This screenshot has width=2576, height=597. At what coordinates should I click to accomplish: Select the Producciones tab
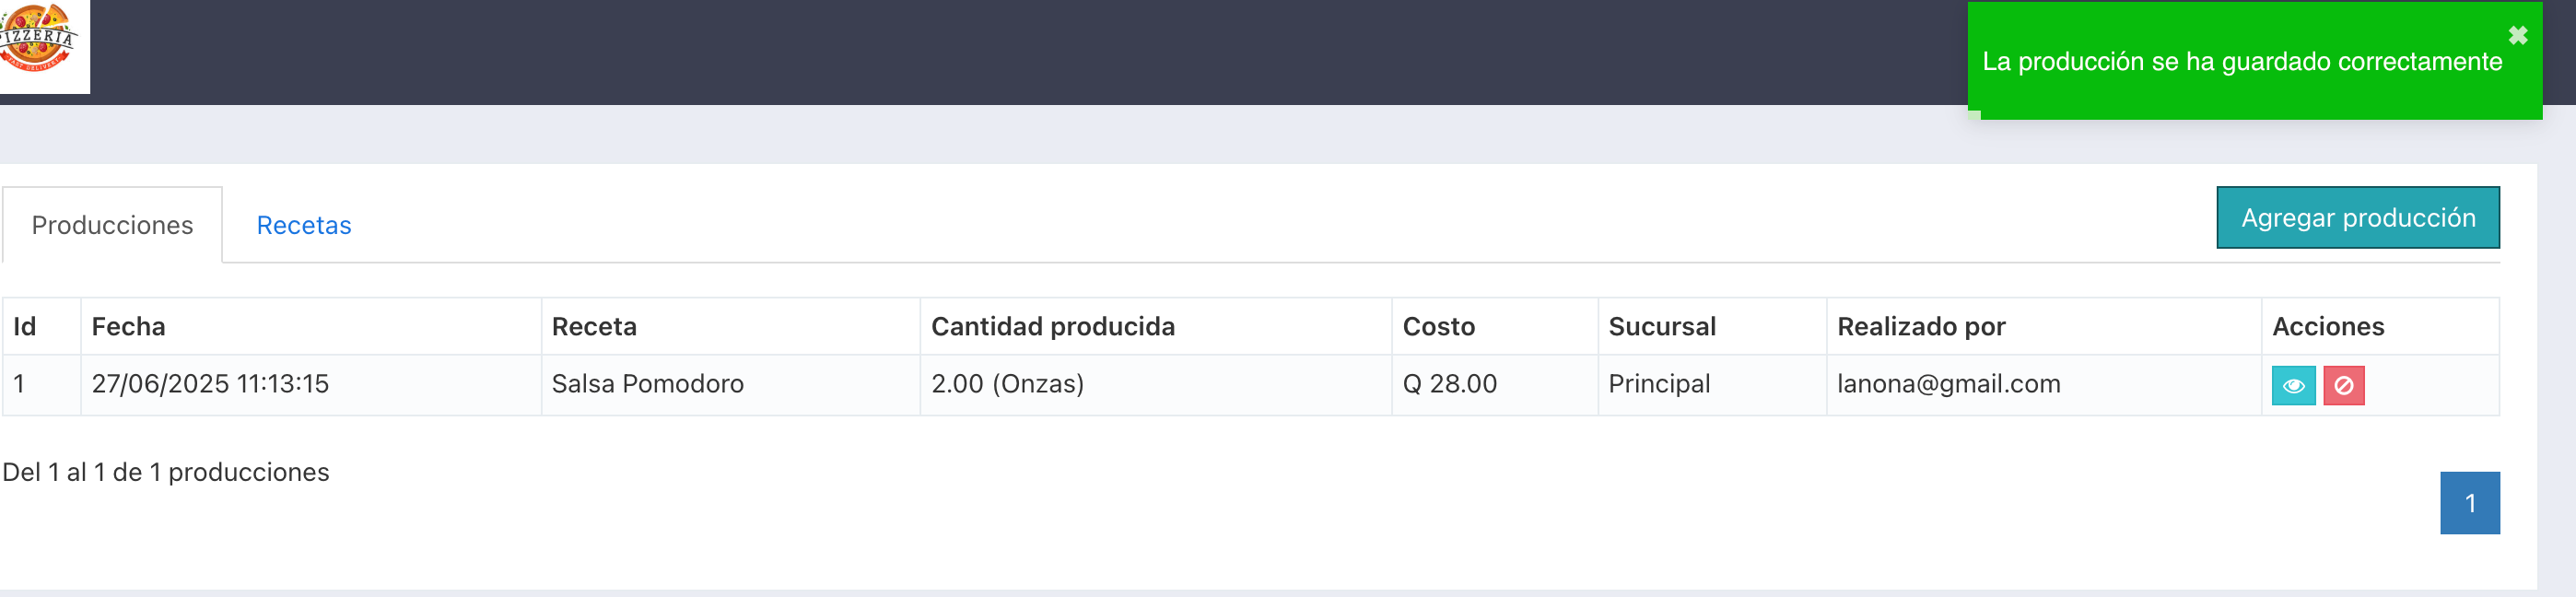coord(112,226)
